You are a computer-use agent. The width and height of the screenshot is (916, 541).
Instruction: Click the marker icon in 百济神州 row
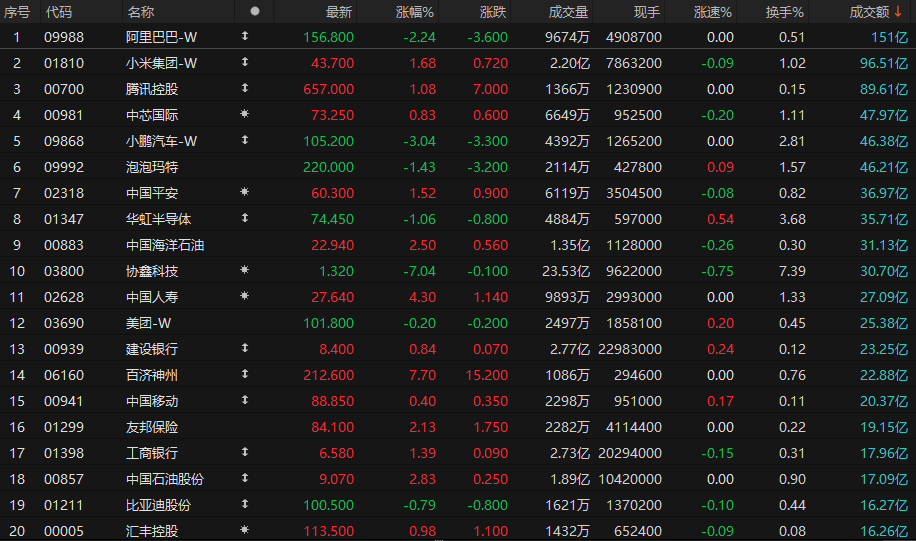pyautogui.click(x=245, y=373)
